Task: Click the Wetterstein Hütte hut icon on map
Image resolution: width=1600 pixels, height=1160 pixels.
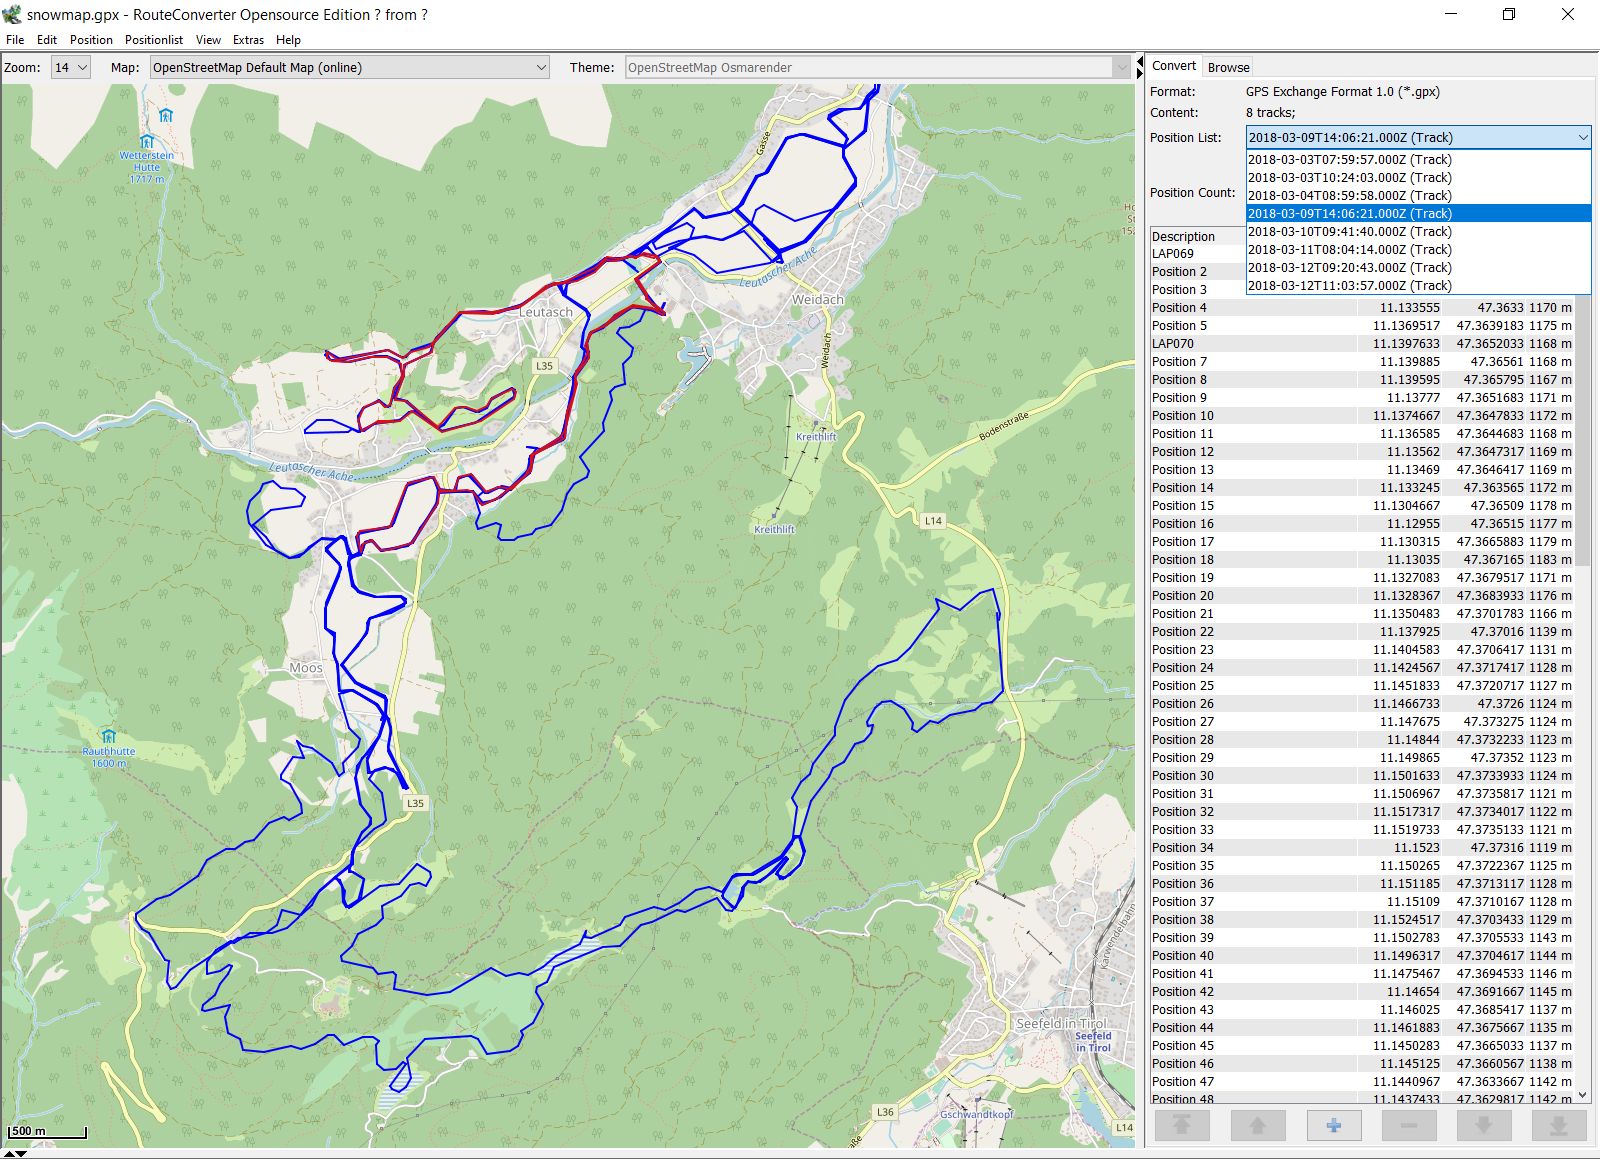Action: click(147, 141)
